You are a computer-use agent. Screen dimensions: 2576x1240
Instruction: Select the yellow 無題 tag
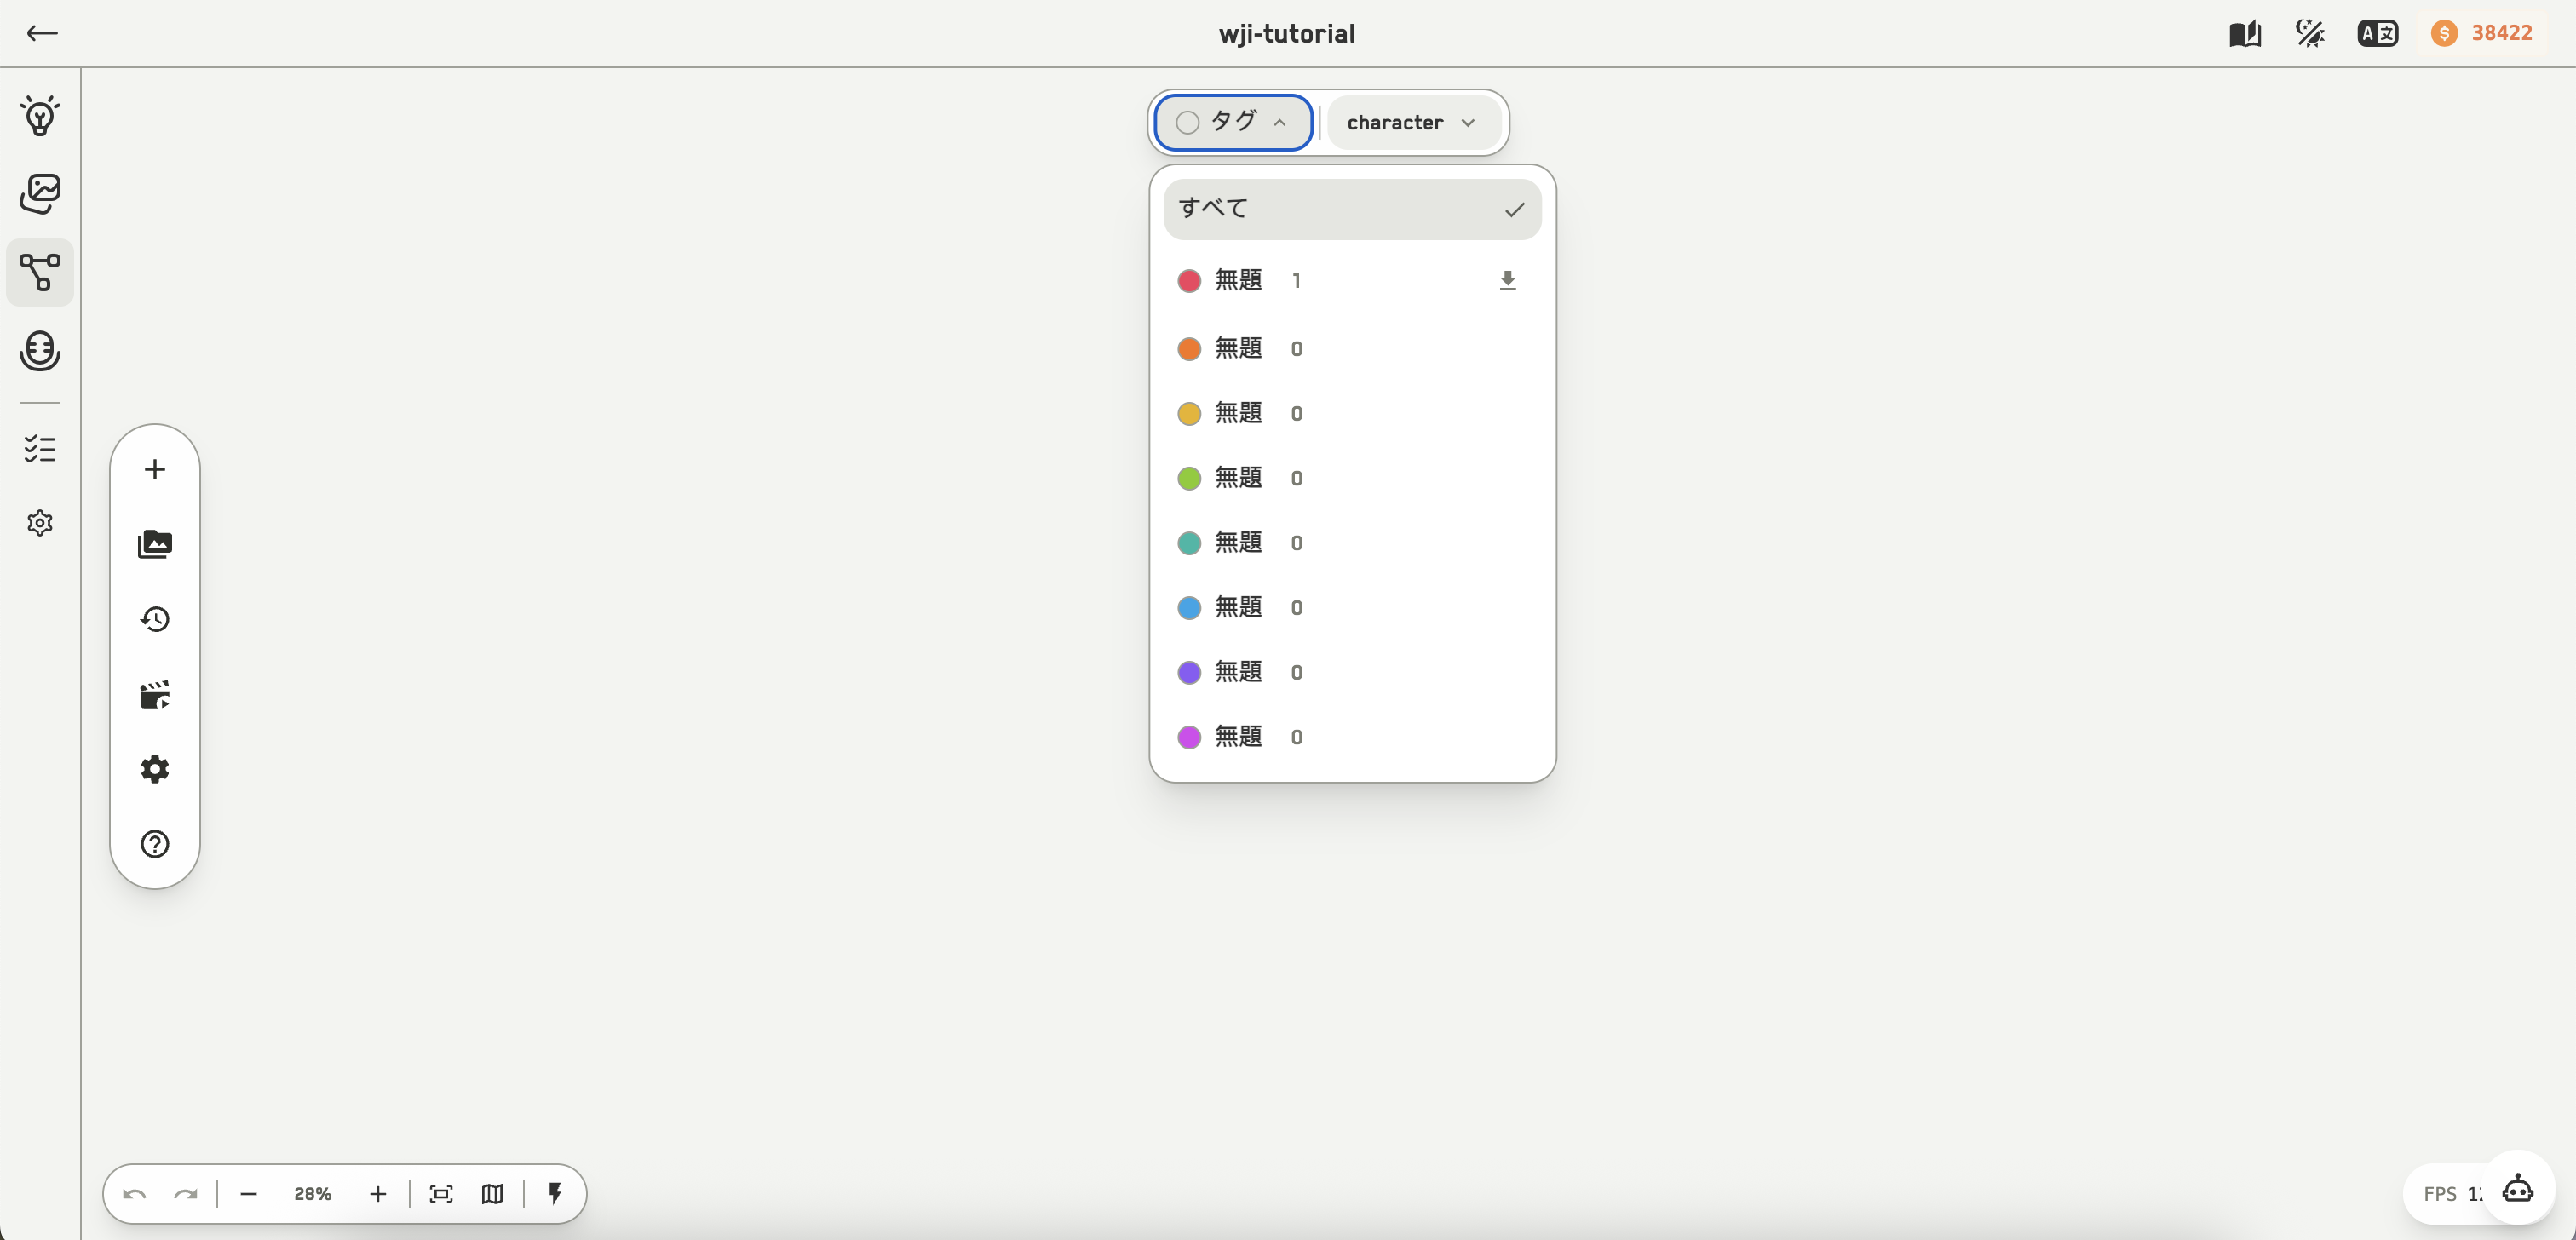(x=1352, y=413)
